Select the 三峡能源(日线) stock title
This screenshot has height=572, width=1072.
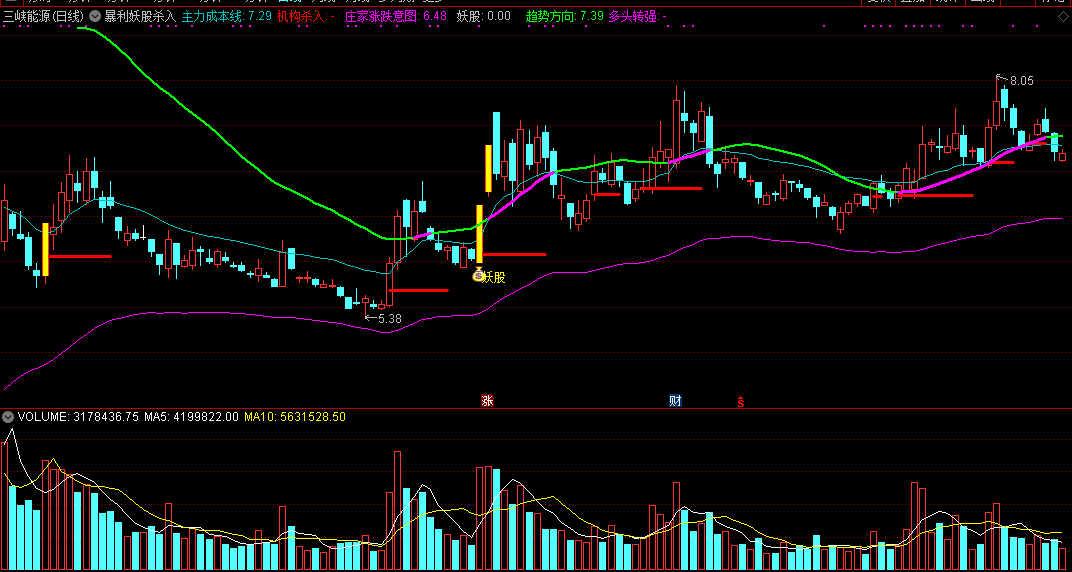43,16
